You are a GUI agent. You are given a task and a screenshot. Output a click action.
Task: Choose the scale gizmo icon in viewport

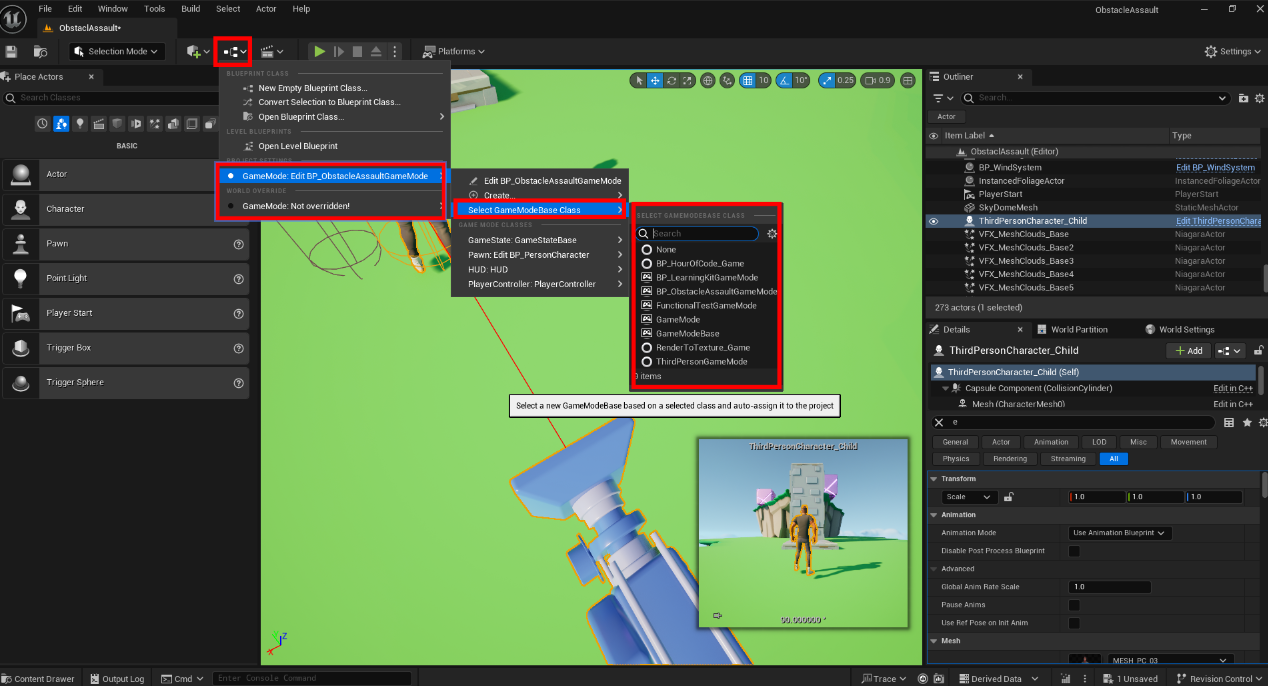tap(687, 80)
